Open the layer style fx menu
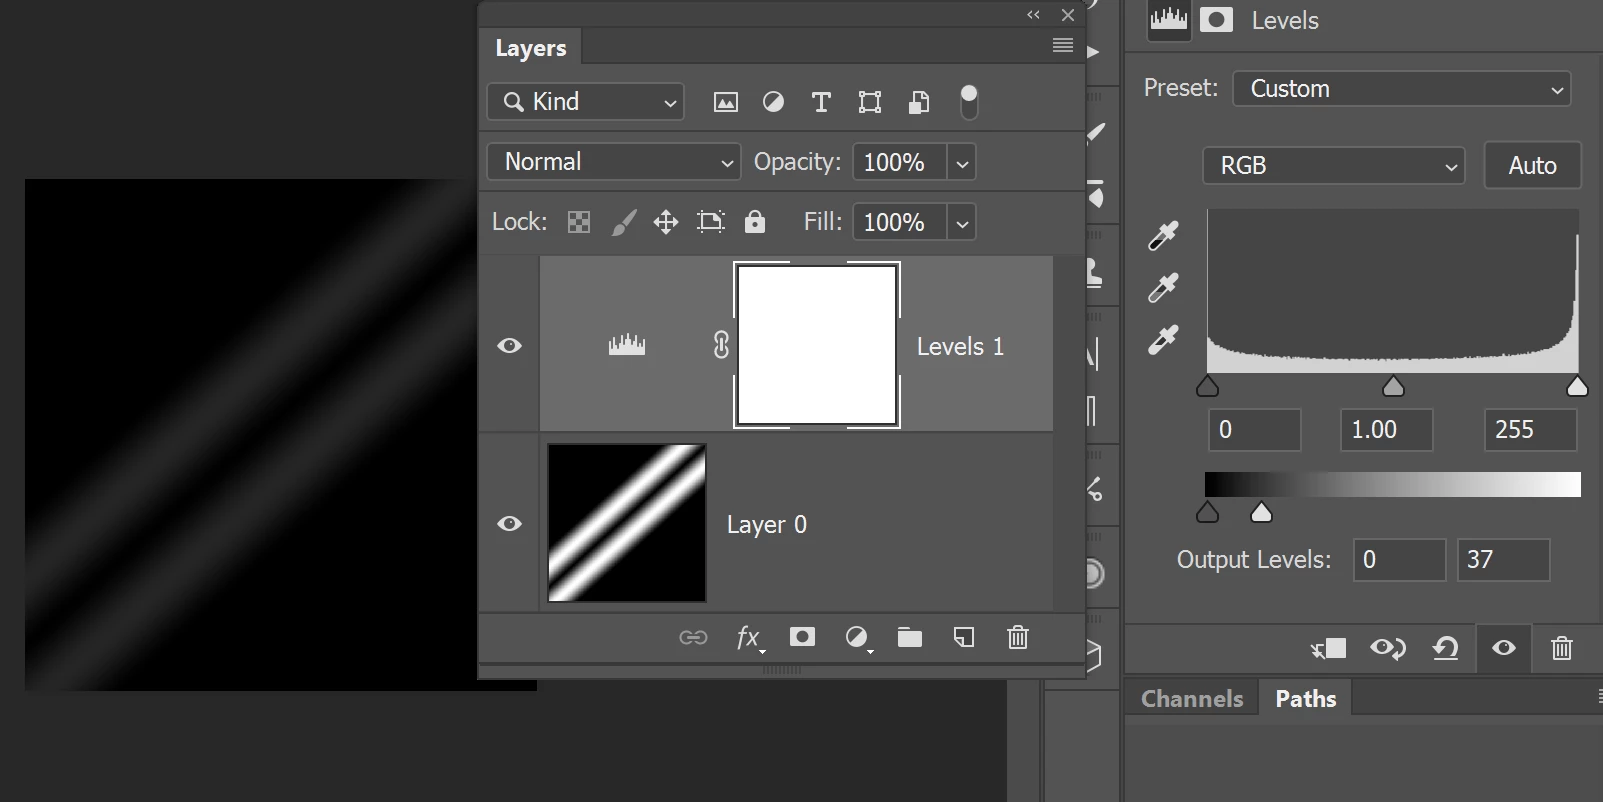 (749, 638)
